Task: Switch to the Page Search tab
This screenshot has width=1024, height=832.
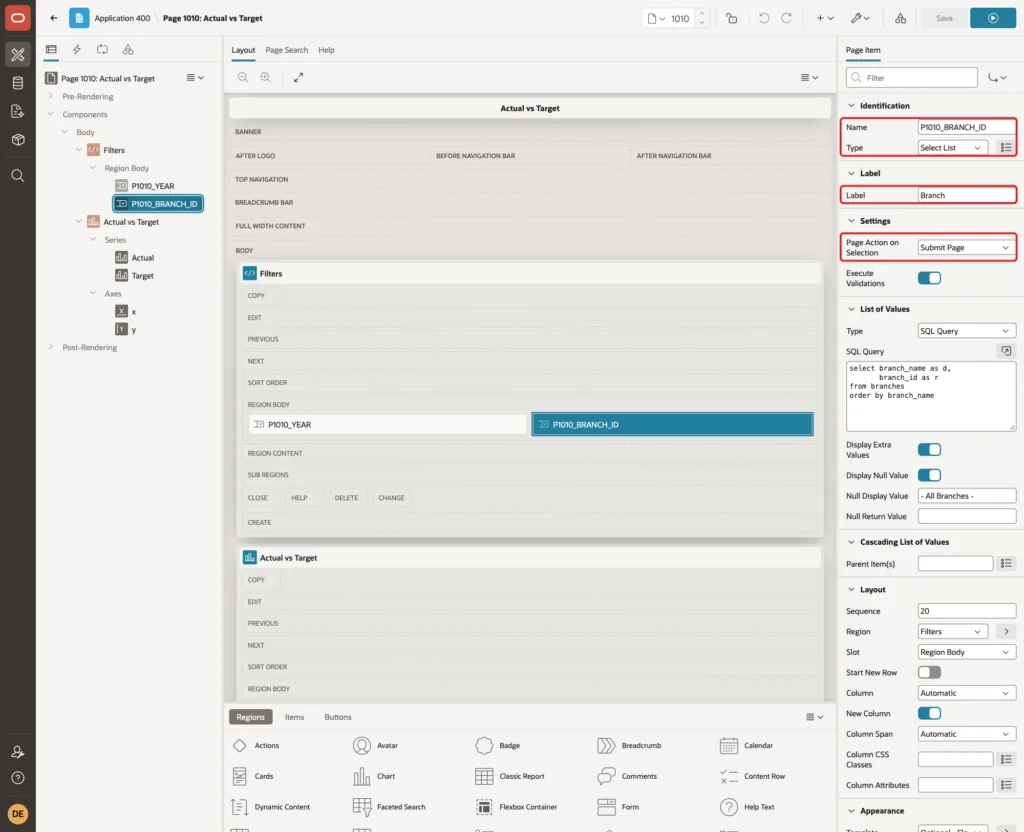Action: point(286,50)
